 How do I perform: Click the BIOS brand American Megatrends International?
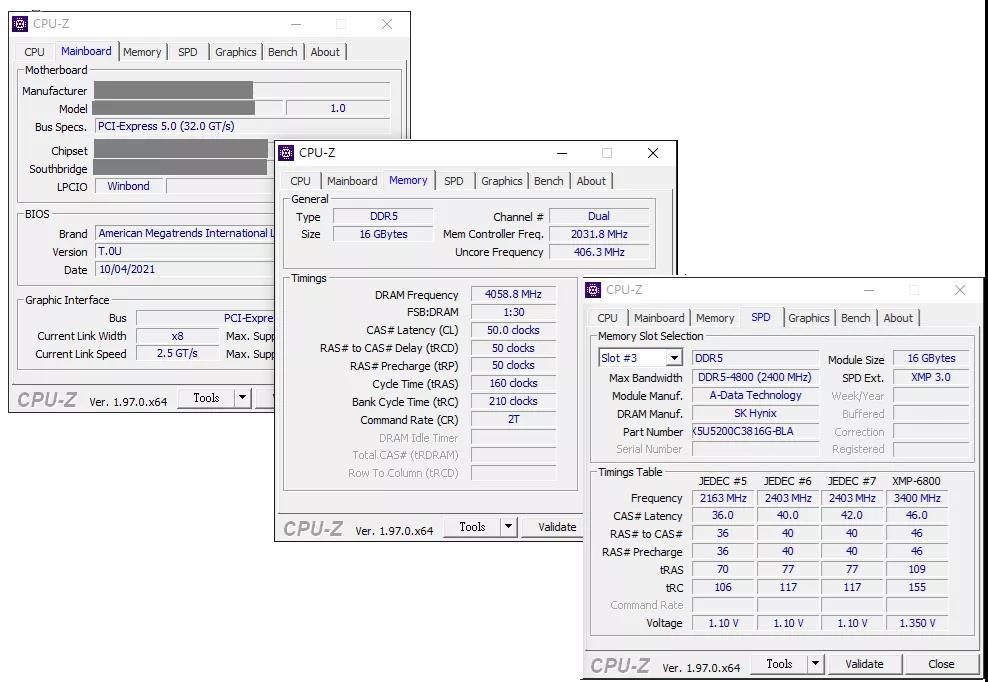tap(185, 233)
